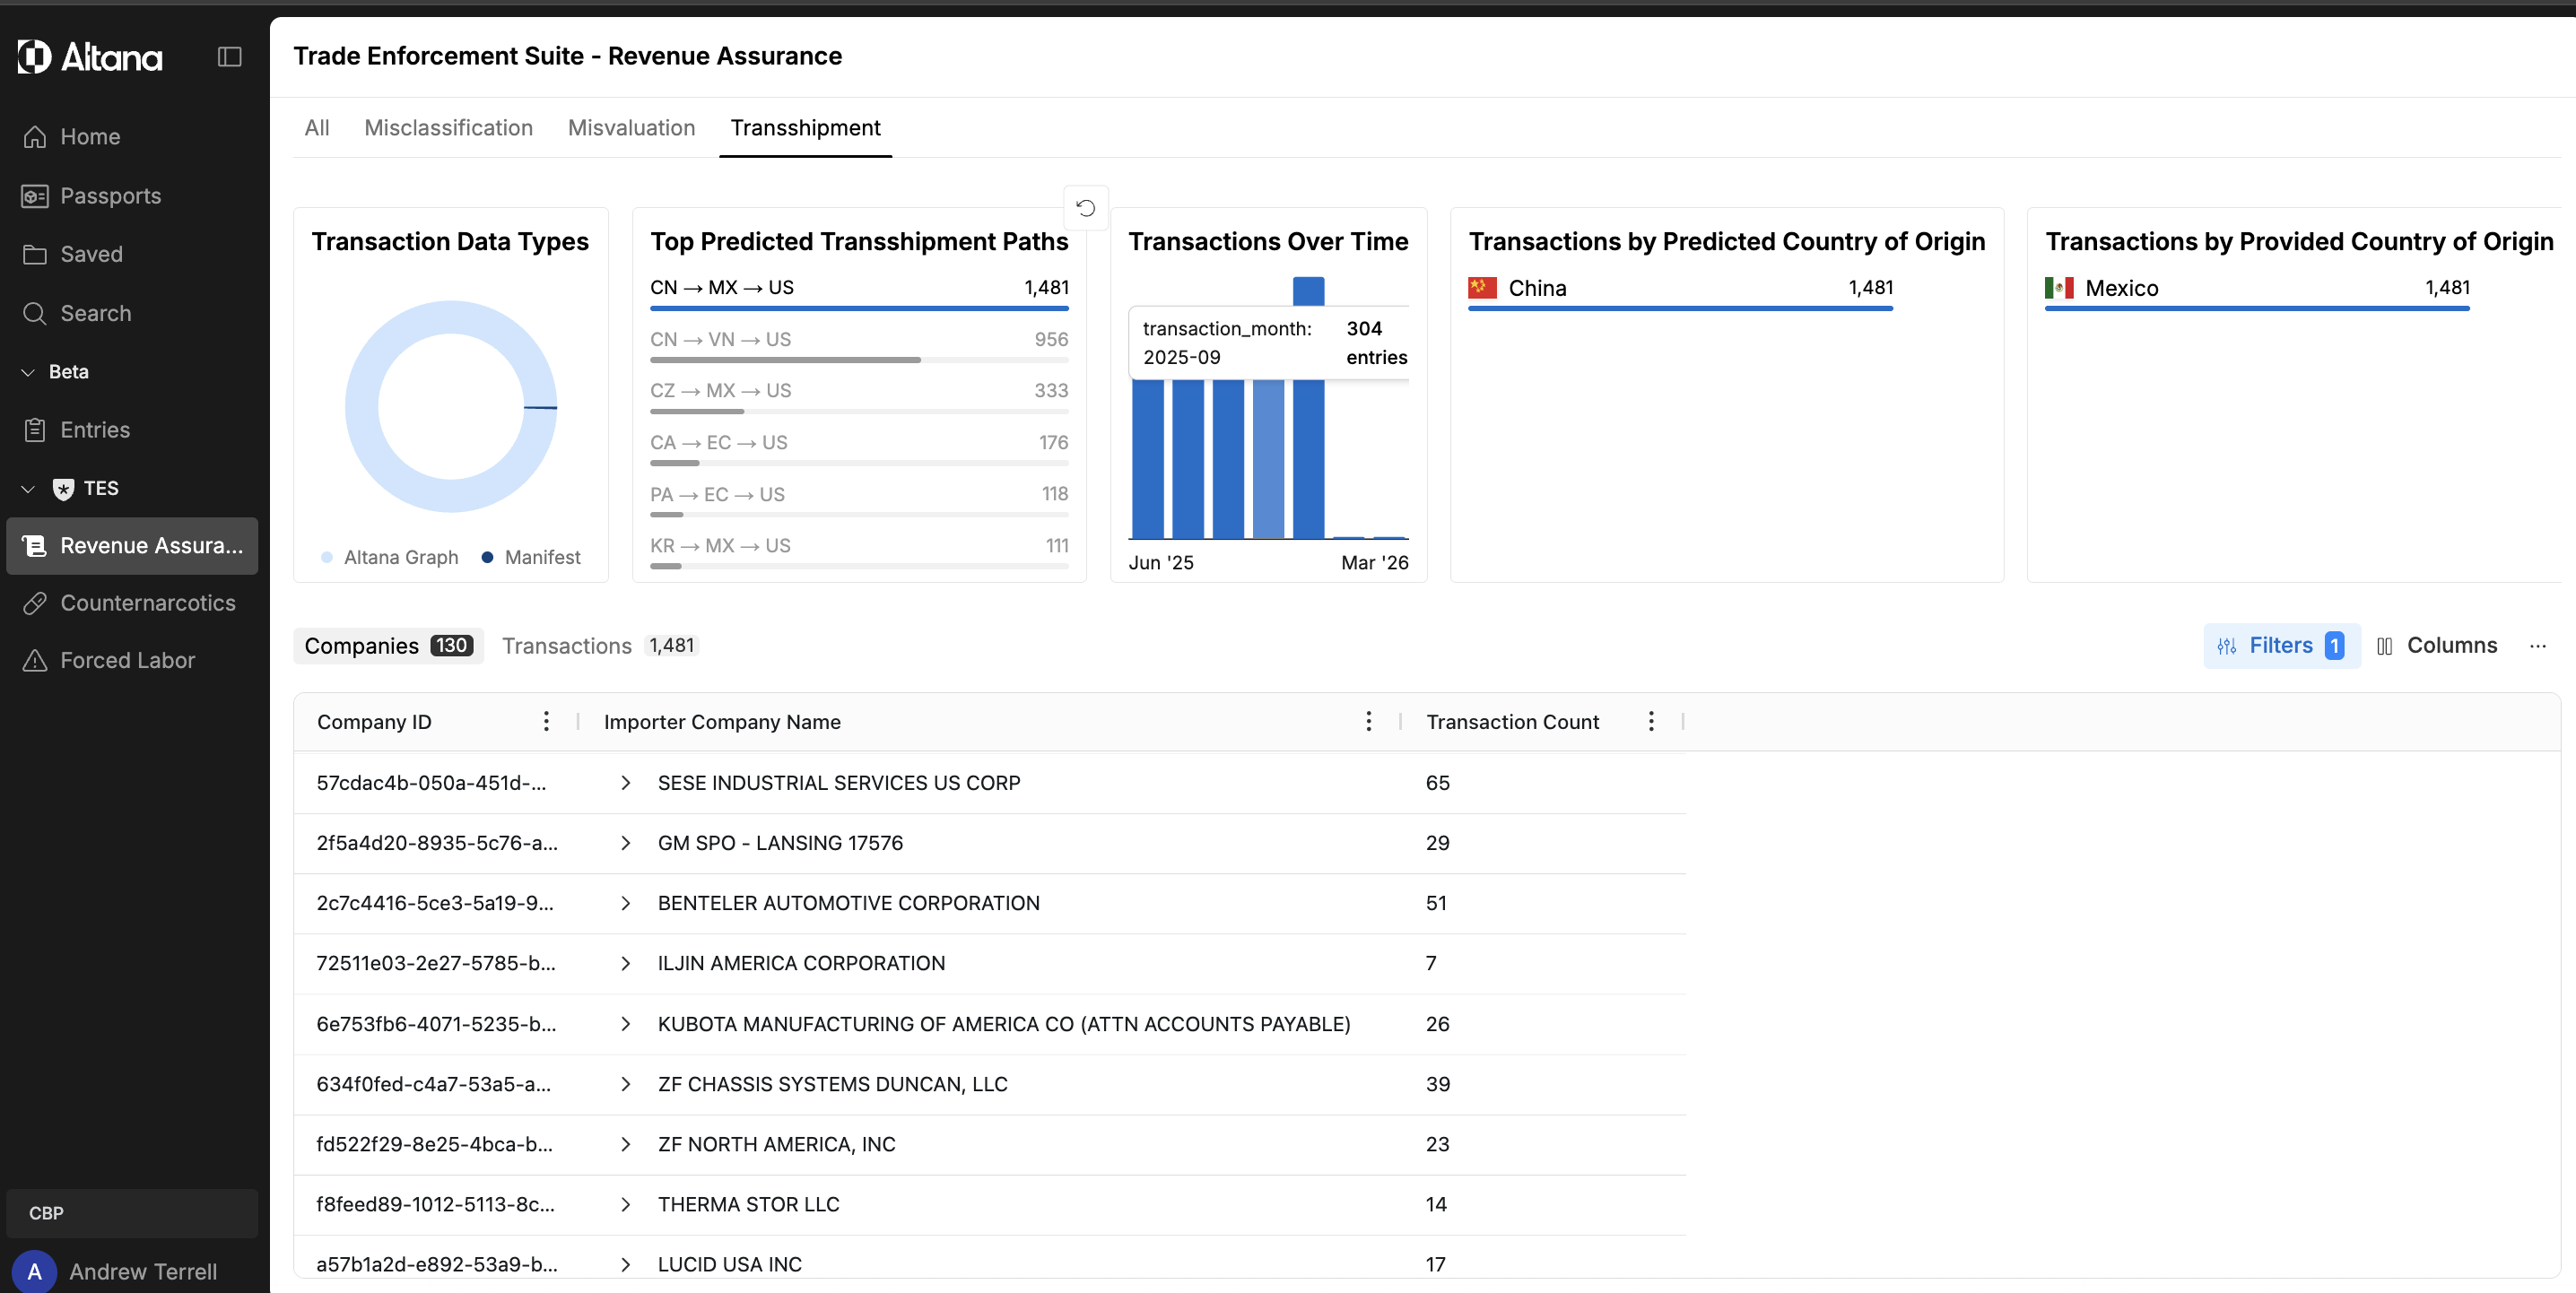Toggle Altana Graph legend item
Image resolution: width=2576 pixels, height=1293 pixels.
390,557
